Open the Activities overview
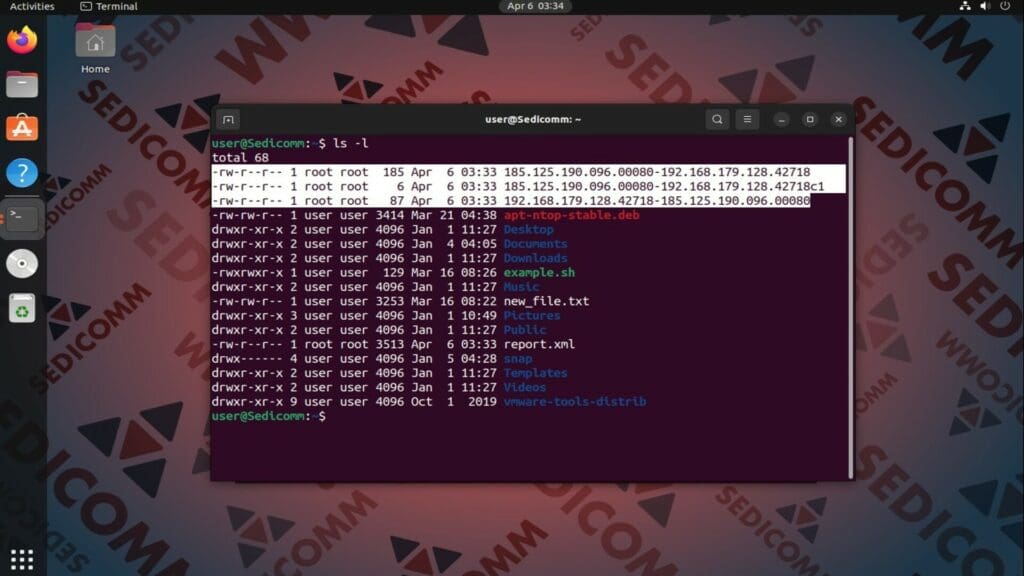The height and width of the screenshot is (576, 1024). tap(32, 6)
